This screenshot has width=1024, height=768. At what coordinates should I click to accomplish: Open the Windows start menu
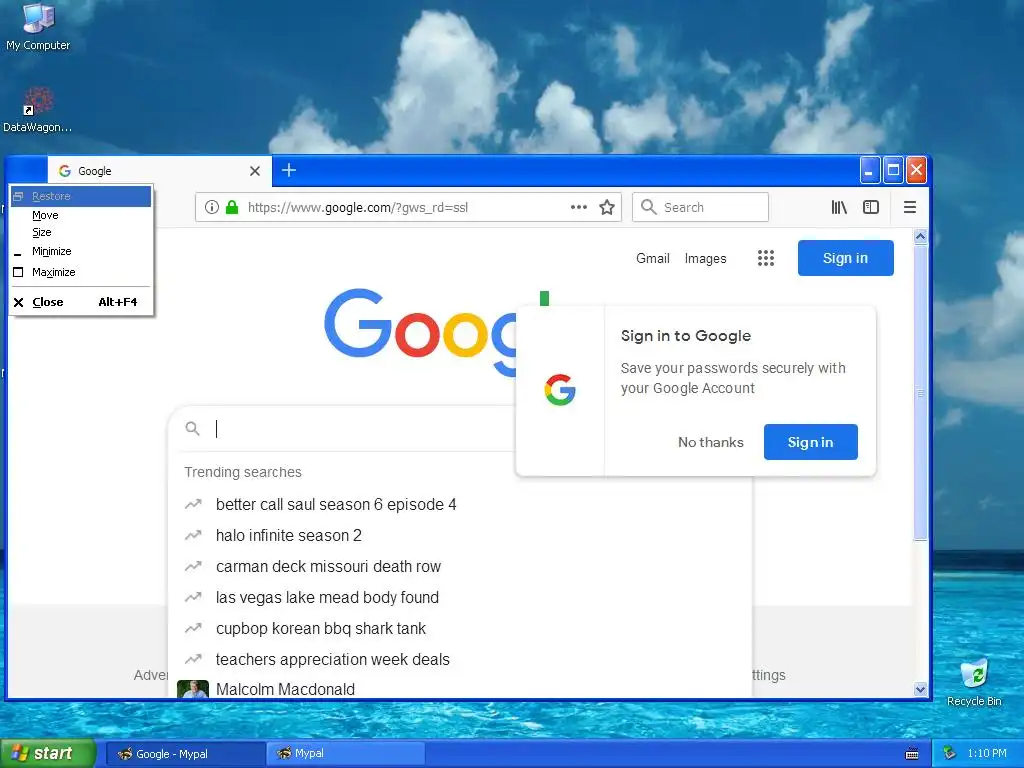[x=48, y=754]
